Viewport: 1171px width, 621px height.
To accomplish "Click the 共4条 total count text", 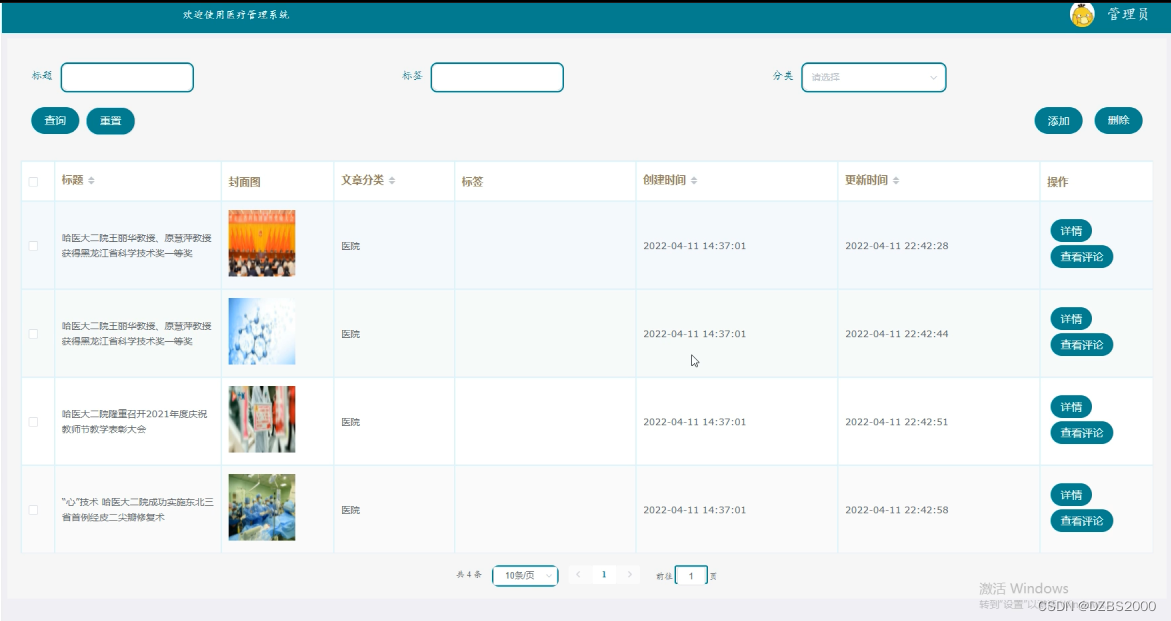I will pyautogui.click(x=468, y=575).
